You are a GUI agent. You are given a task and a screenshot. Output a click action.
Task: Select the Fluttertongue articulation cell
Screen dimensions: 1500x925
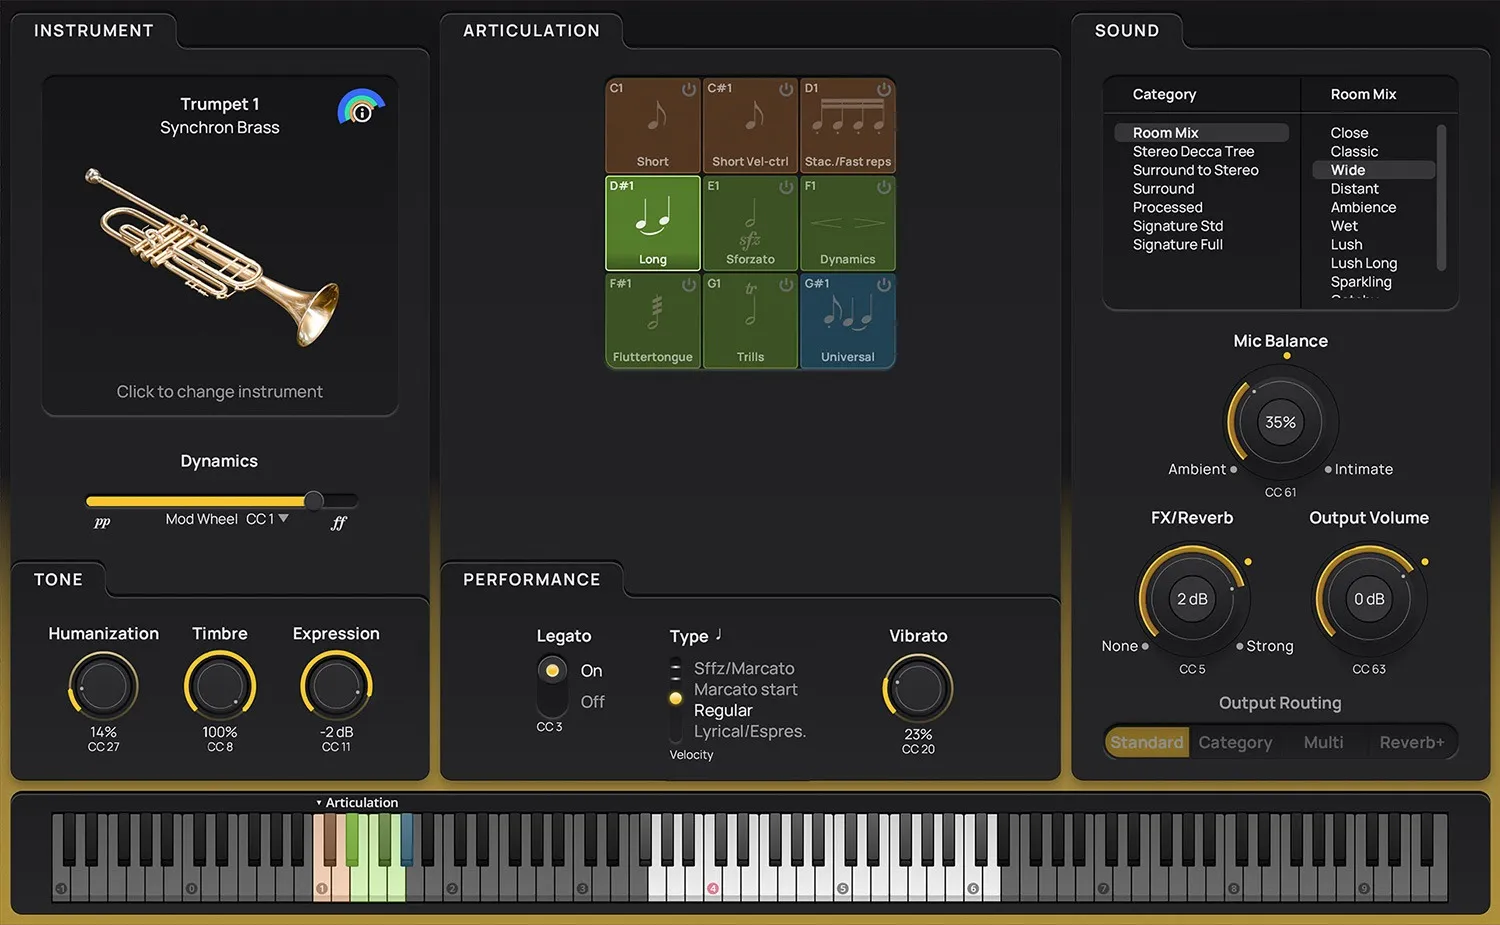pyautogui.click(x=653, y=321)
